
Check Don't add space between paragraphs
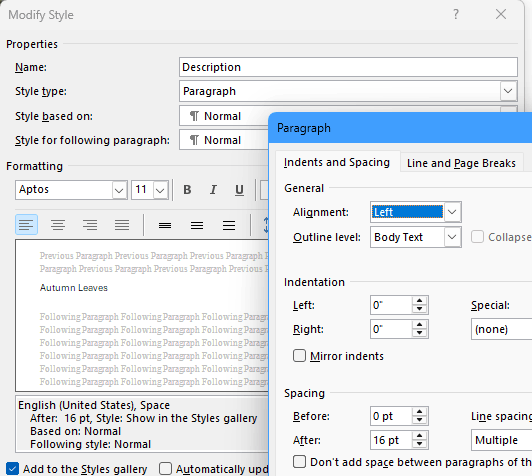tap(299, 462)
